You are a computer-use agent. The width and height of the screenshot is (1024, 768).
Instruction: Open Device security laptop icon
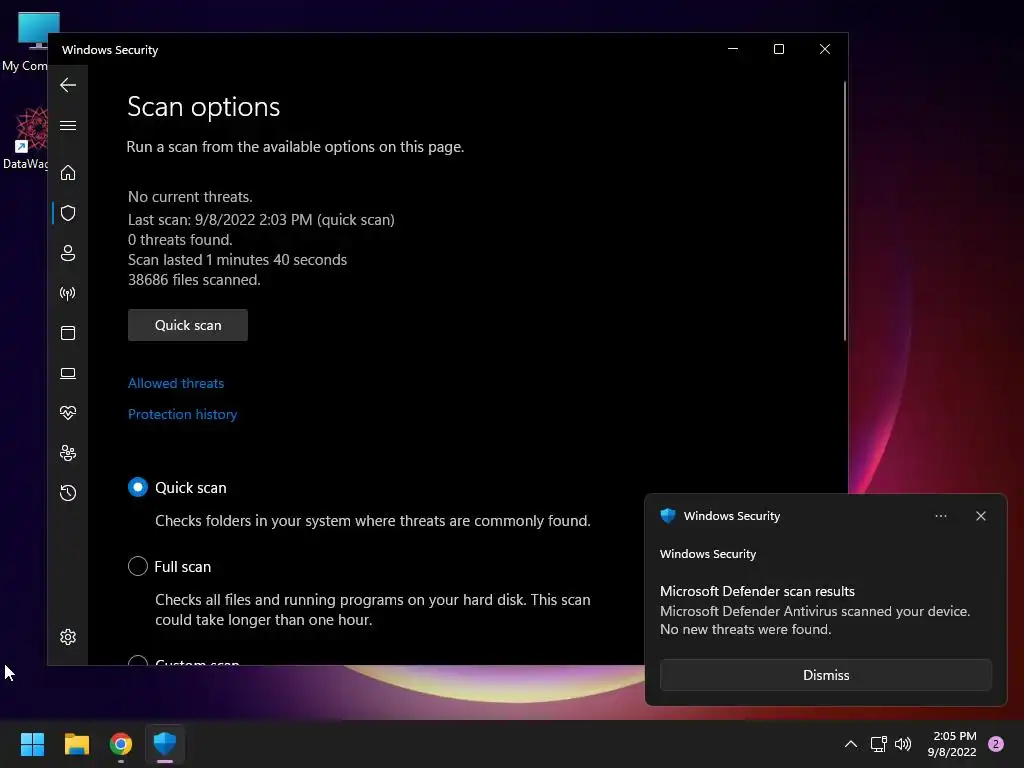68,373
